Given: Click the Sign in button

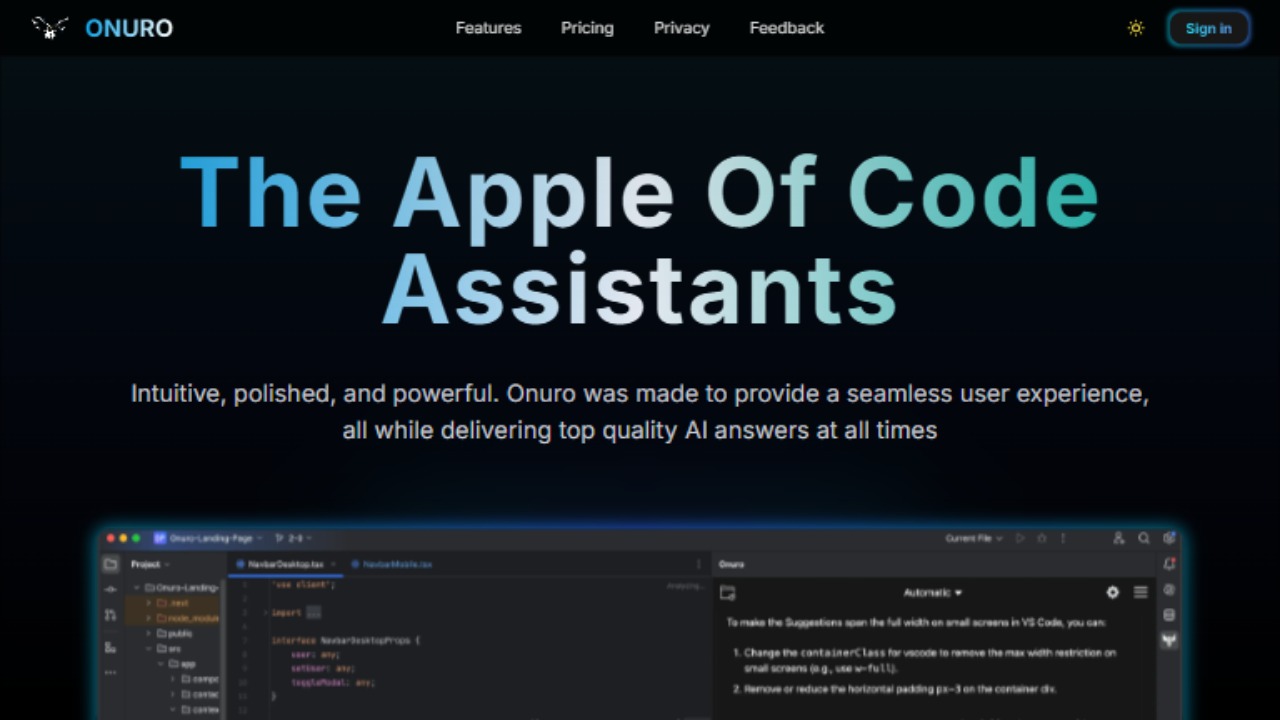Looking at the screenshot, I should coord(1208,28).
